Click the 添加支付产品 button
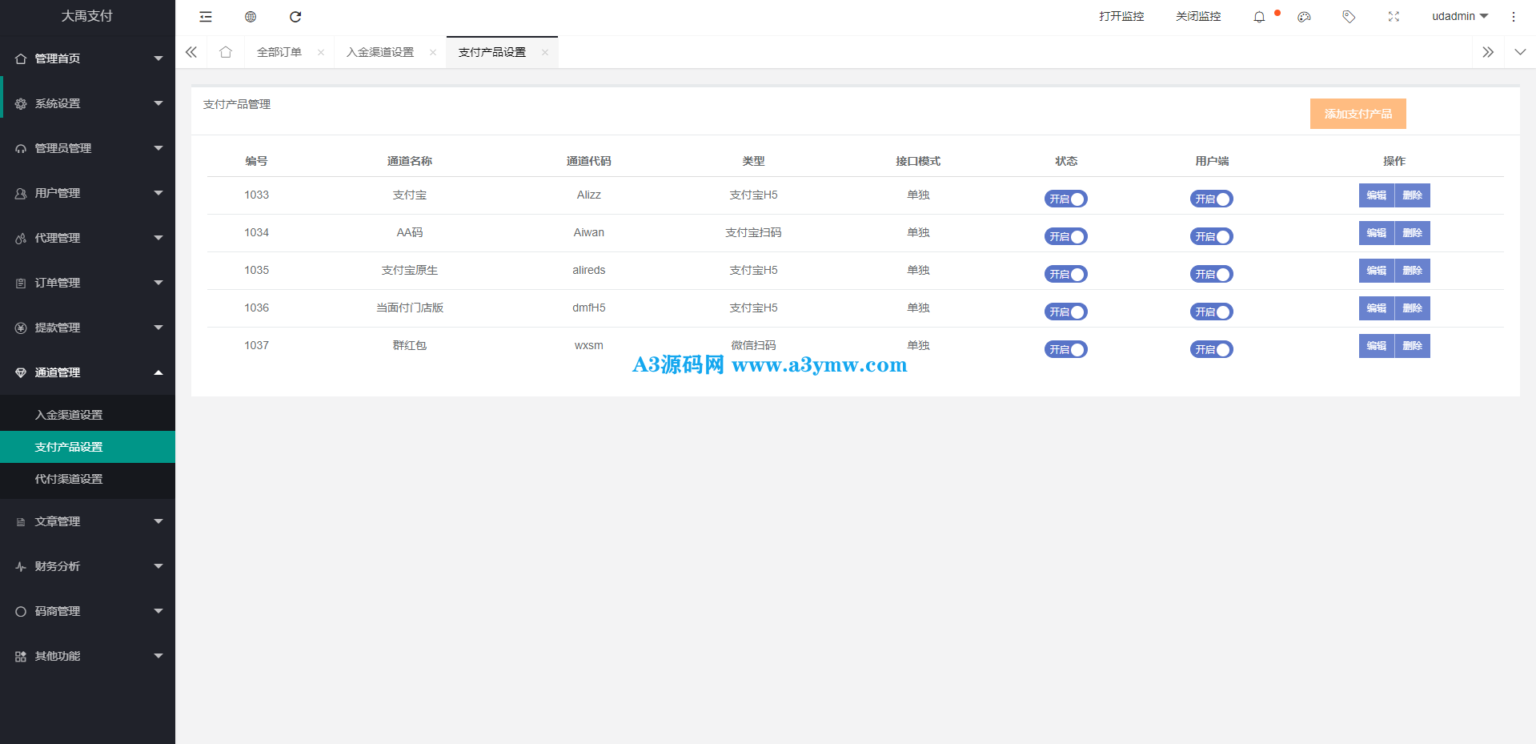 [1358, 114]
